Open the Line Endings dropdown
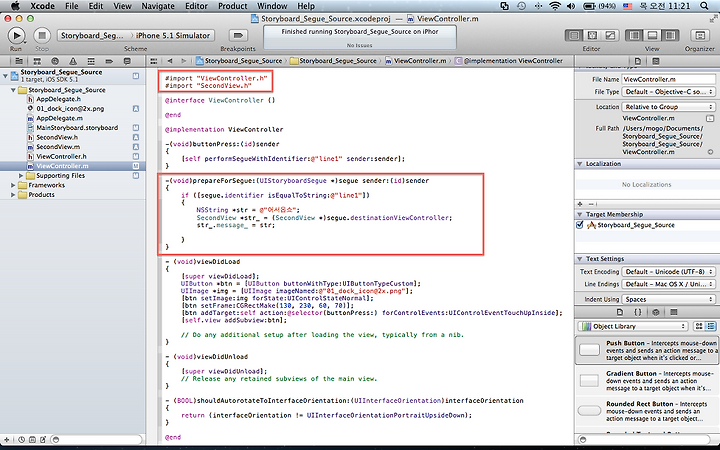Image resolution: width=720 pixels, height=450 pixels. 668,284
